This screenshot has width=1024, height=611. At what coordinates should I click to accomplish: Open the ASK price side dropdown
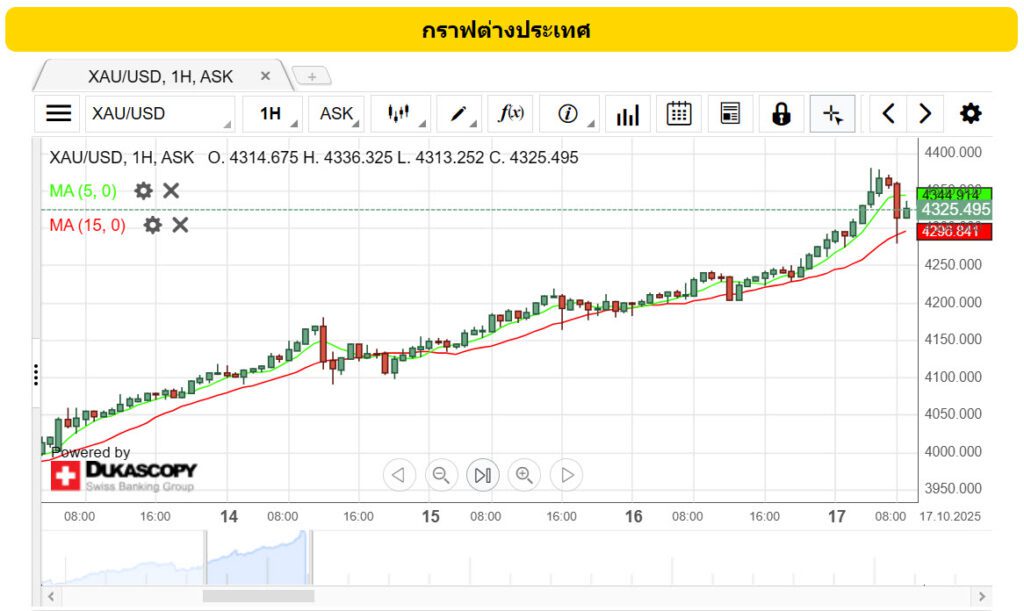[337, 114]
